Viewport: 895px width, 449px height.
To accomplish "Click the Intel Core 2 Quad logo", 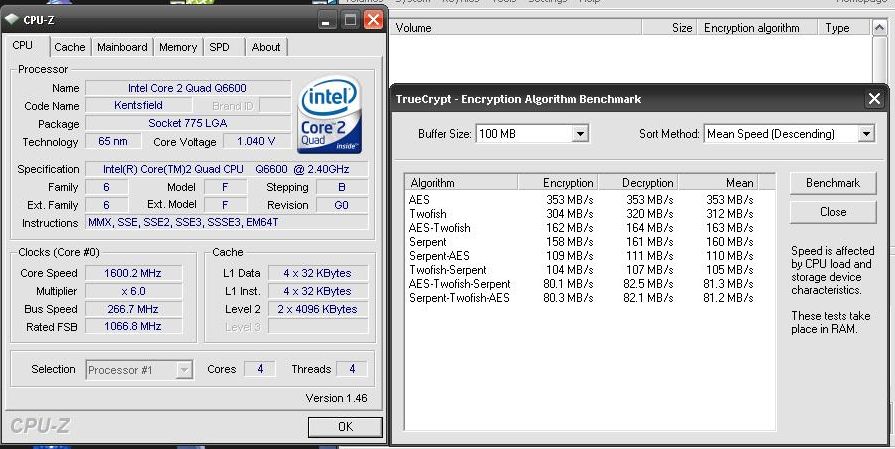I will click(329, 115).
